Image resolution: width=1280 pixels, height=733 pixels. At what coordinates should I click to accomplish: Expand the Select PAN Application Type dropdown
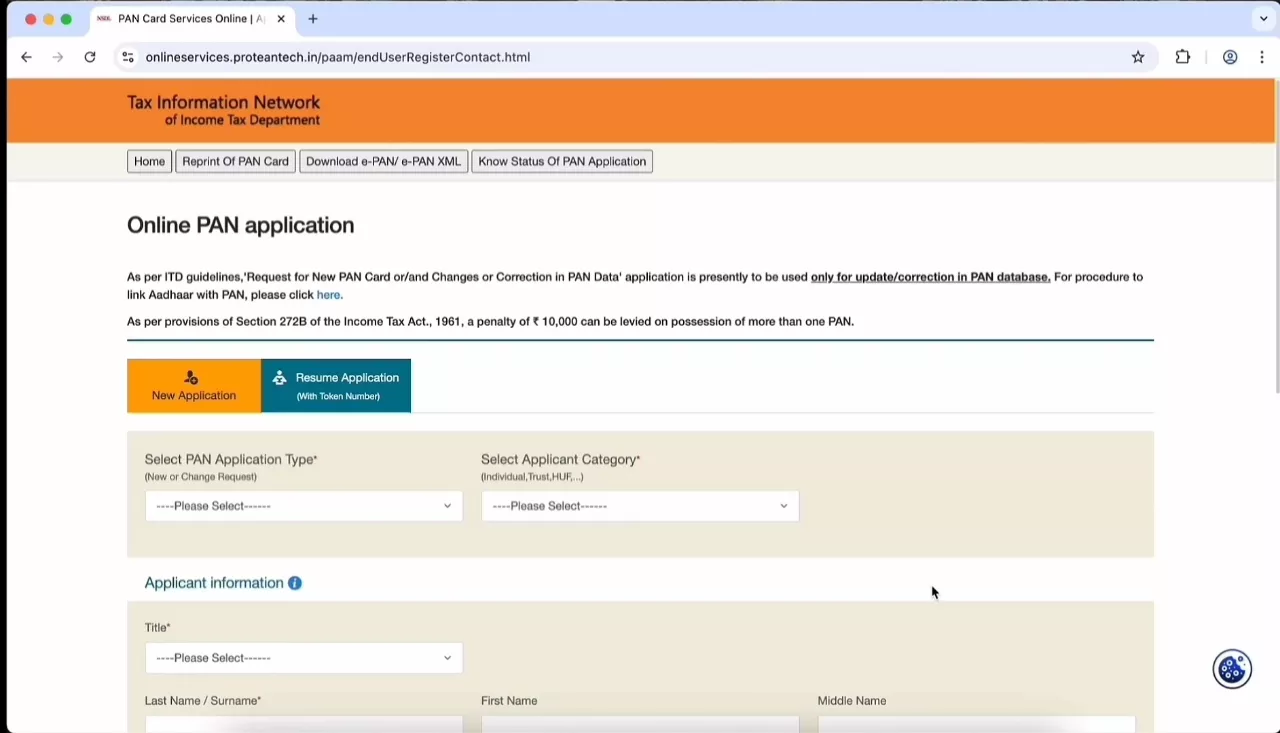point(303,506)
